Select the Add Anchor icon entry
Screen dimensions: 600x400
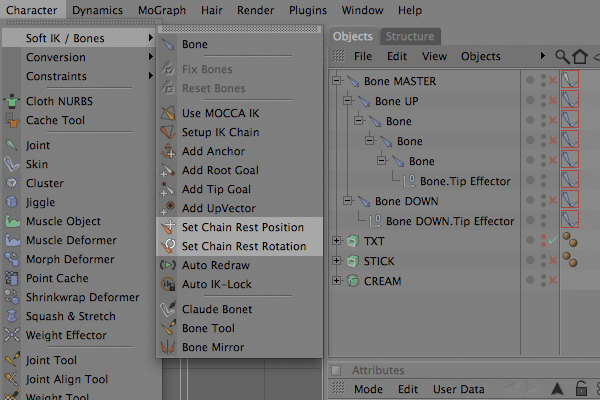(x=168, y=151)
